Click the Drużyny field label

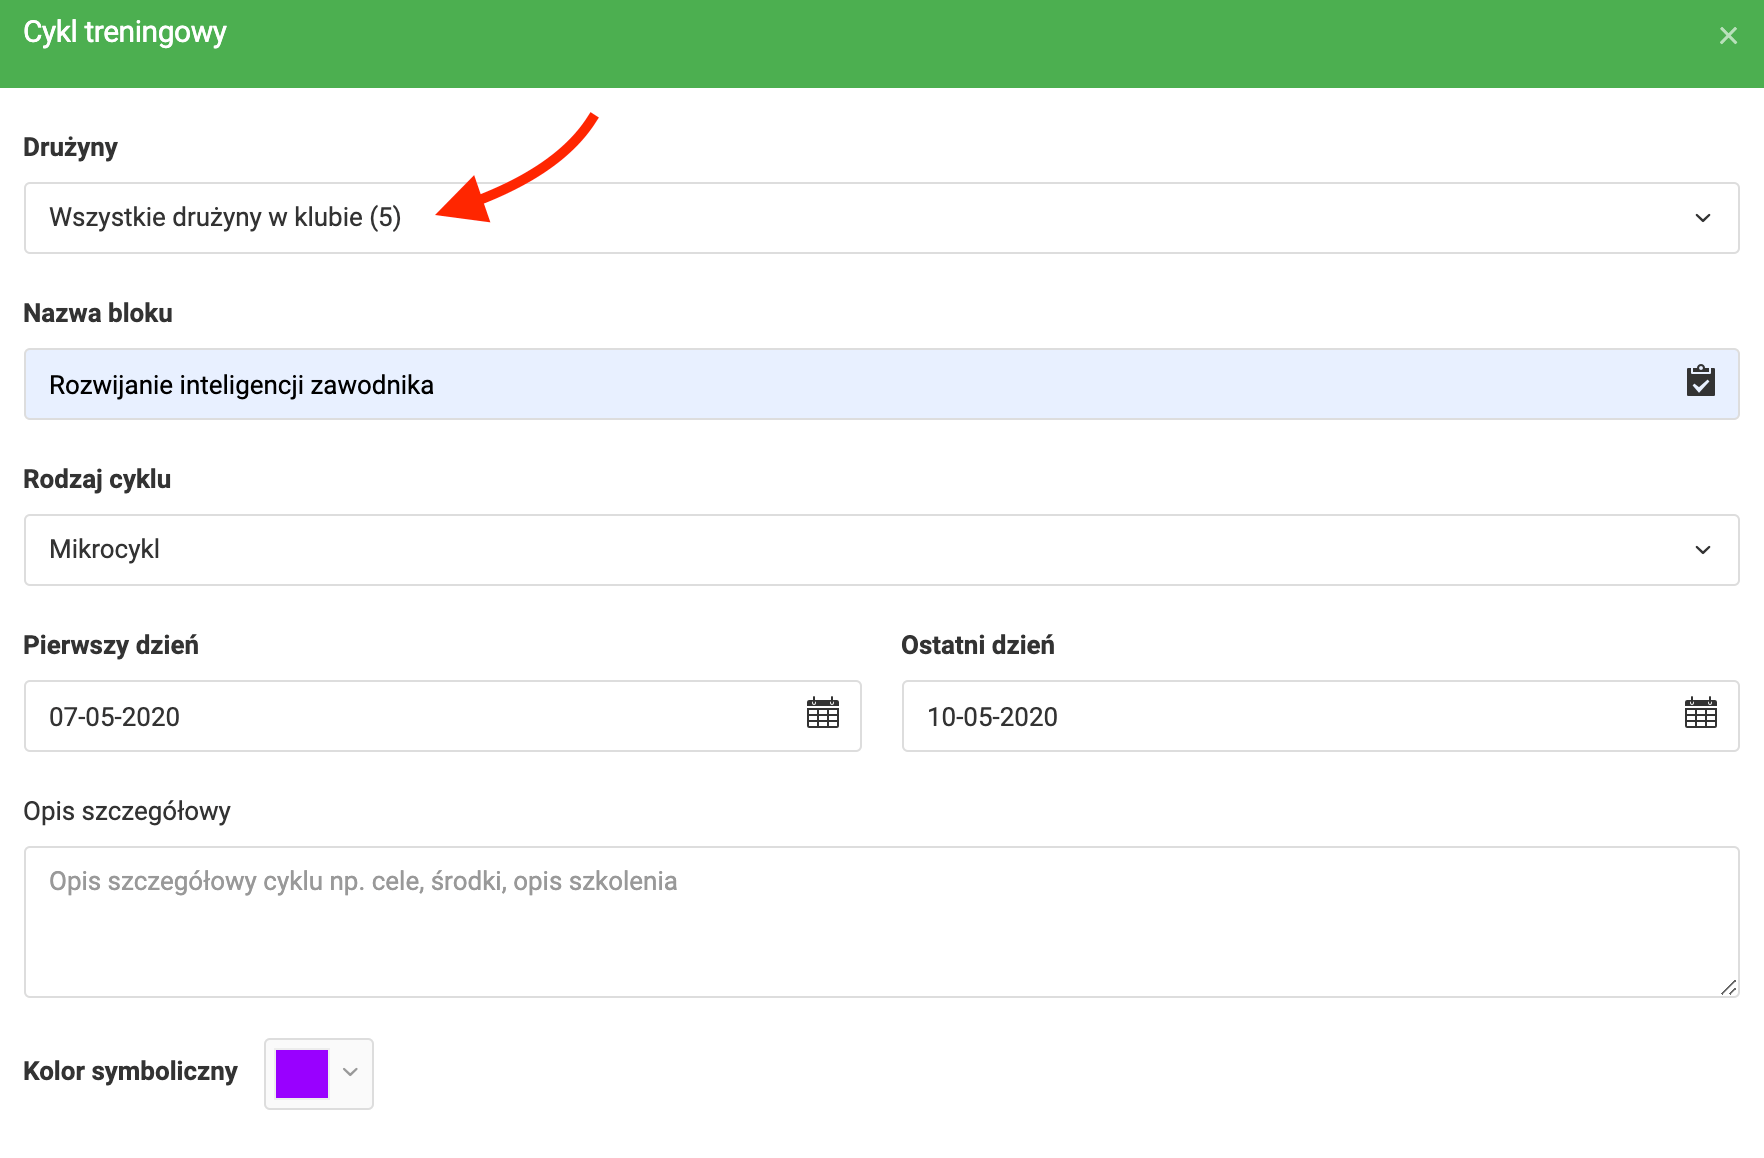click(x=70, y=147)
